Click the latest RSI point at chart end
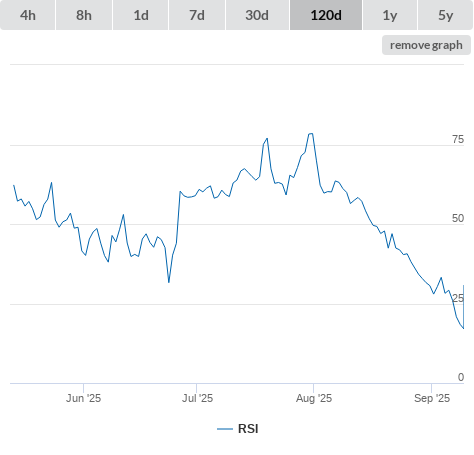The width and height of the screenshot is (474, 455). coord(463,286)
